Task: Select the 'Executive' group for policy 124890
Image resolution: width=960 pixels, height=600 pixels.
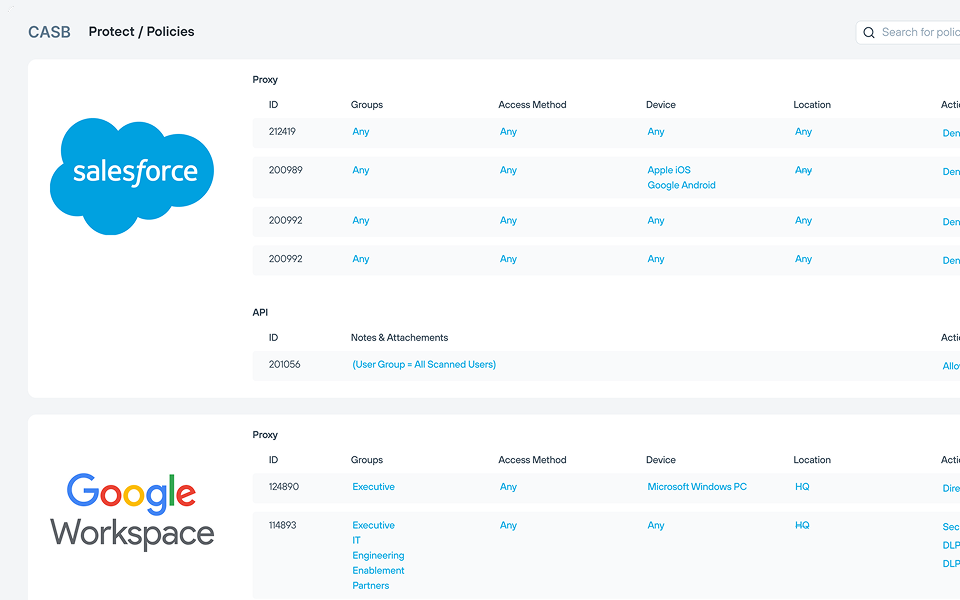Action: click(373, 487)
